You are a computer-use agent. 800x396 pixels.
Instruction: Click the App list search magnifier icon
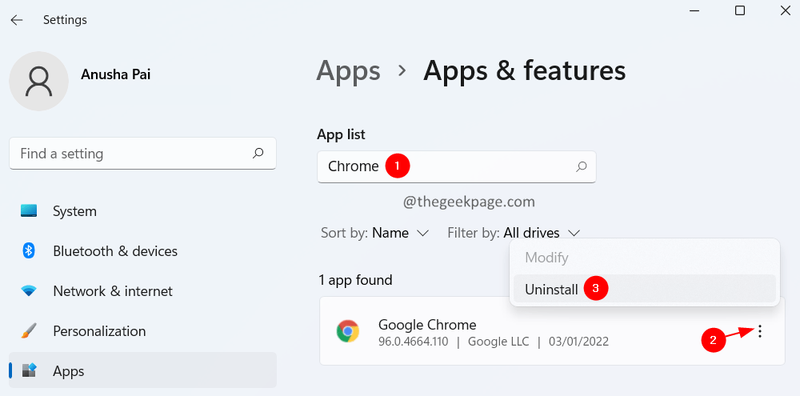tap(581, 166)
